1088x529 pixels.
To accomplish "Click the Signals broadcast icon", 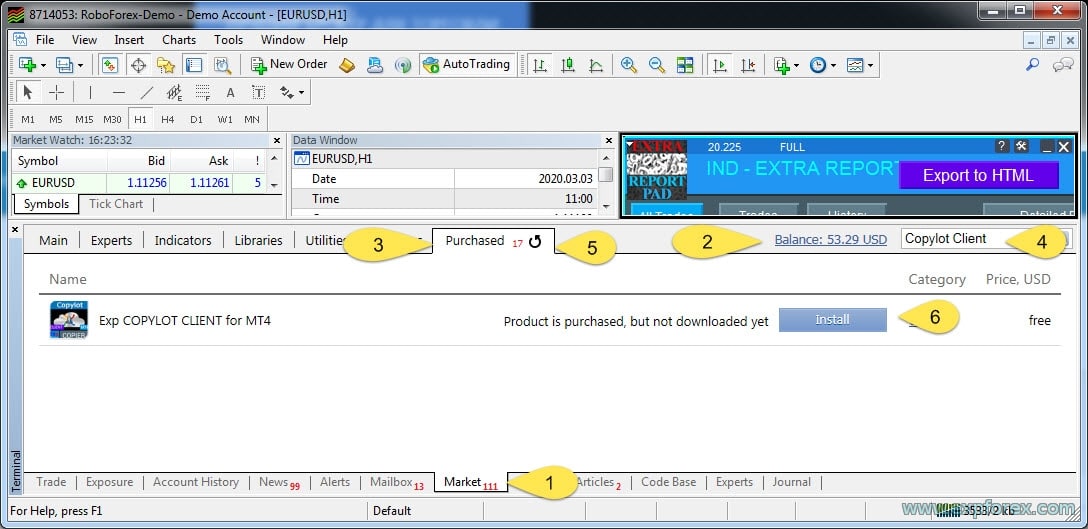I will [402, 65].
